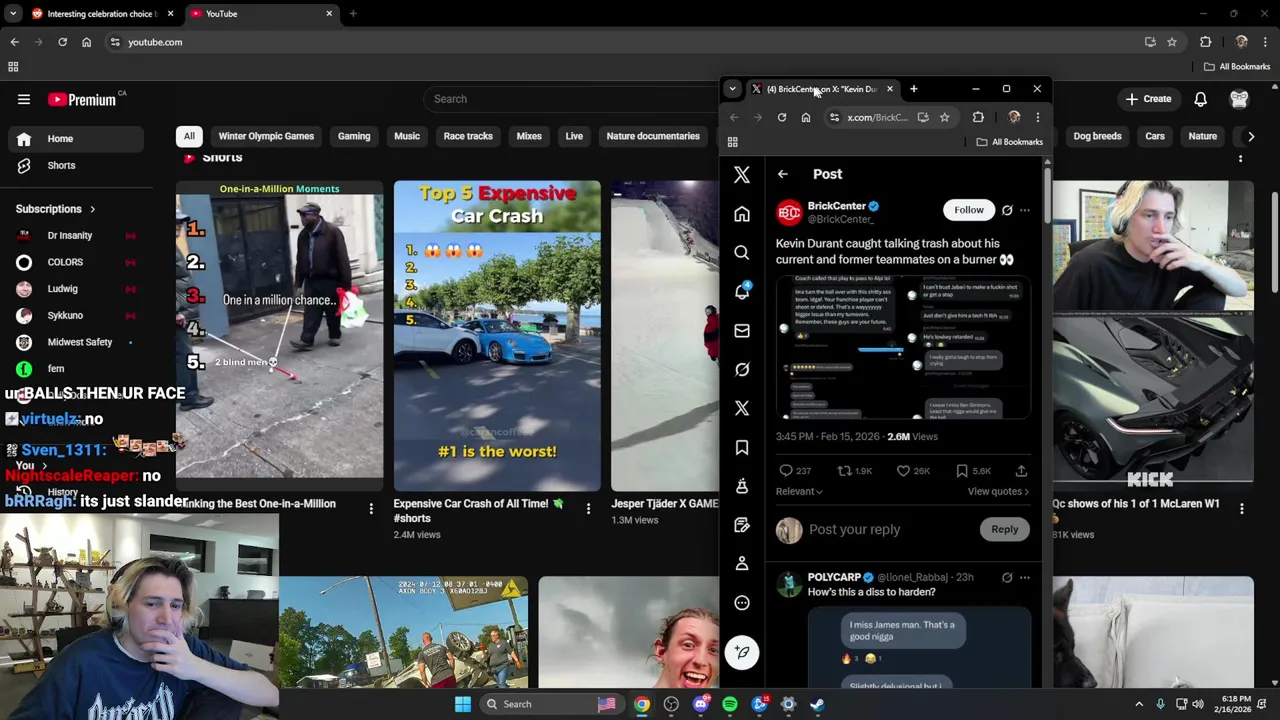Image resolution: width=1280 pixels, height=720 pixels.
Task: Open X Bookmarks icon
Action: pos(742,447)
